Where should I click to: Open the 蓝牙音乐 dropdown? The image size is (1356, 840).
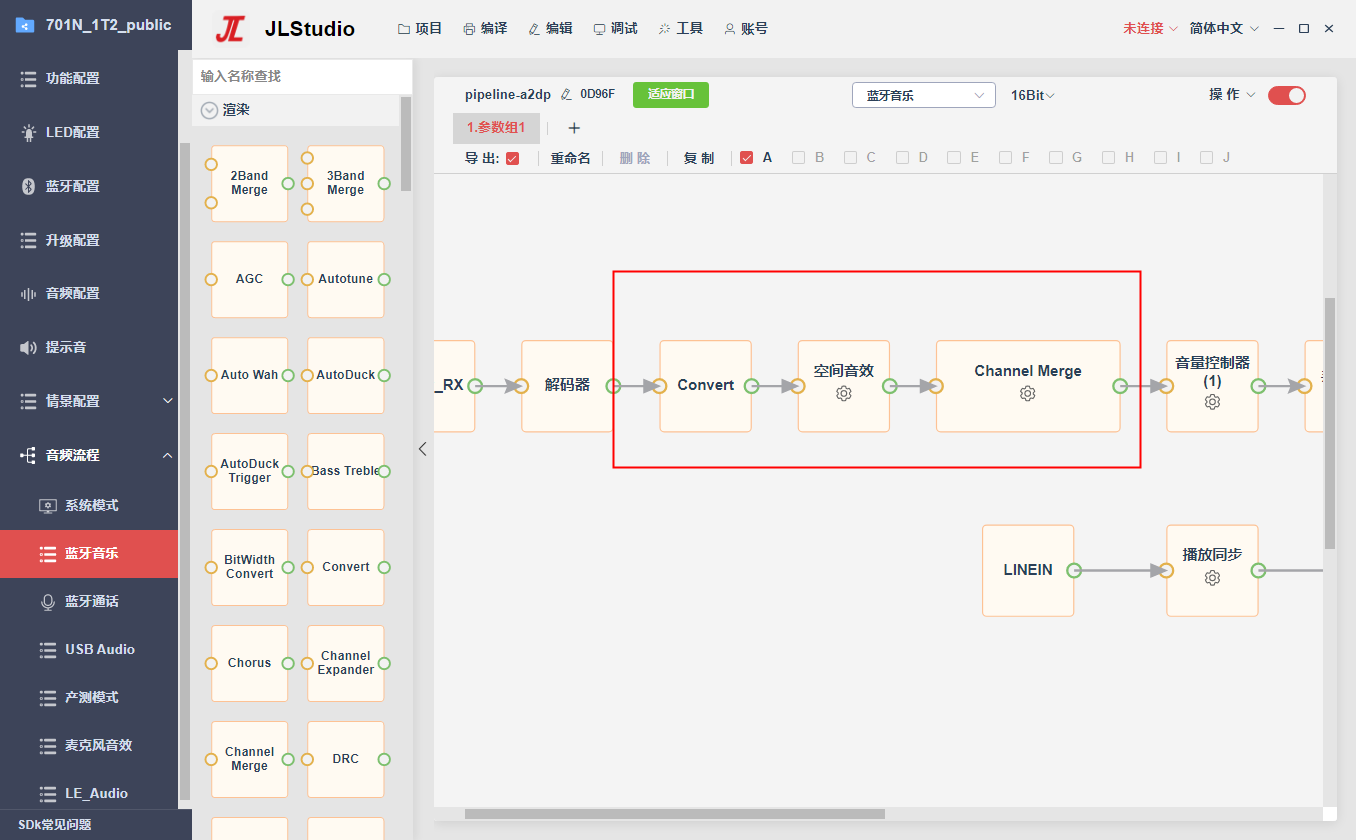tap(924, 95)
